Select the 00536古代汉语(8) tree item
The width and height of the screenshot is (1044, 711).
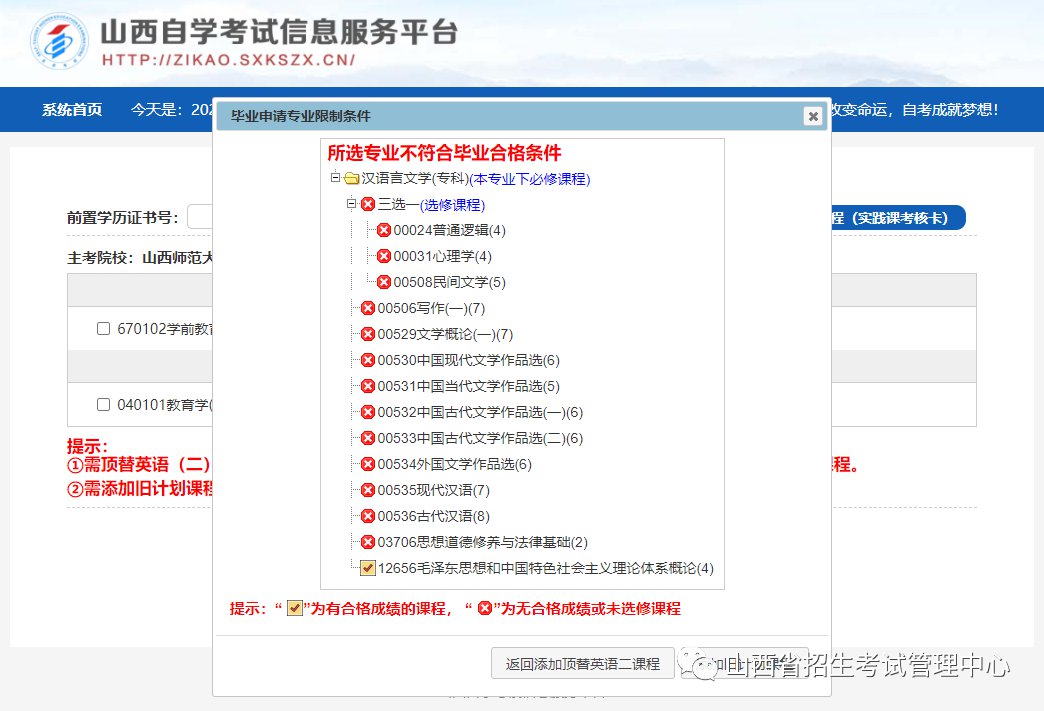click(433, 516)
